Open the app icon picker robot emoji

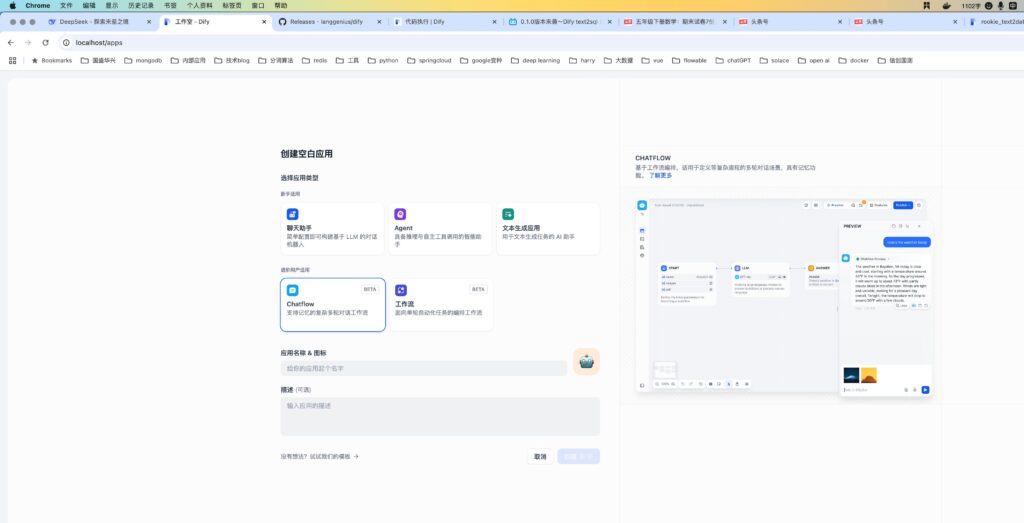[x=586, y=361]
